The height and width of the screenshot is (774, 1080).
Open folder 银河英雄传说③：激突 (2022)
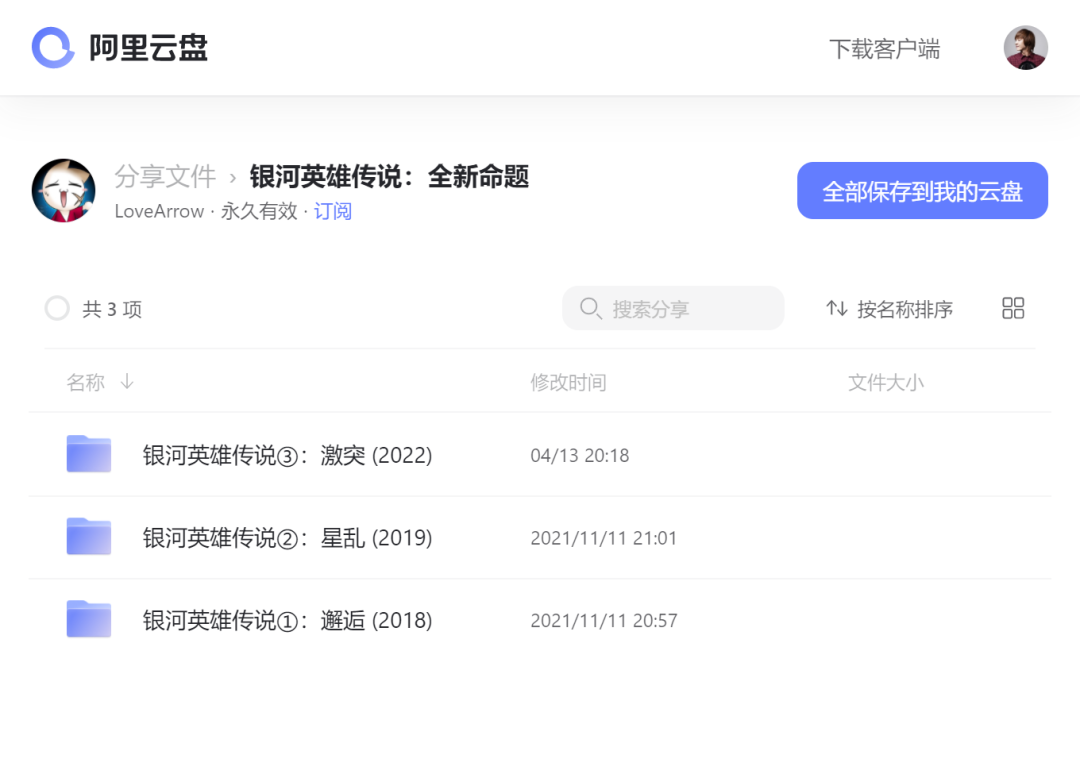(x=287, y=455)
